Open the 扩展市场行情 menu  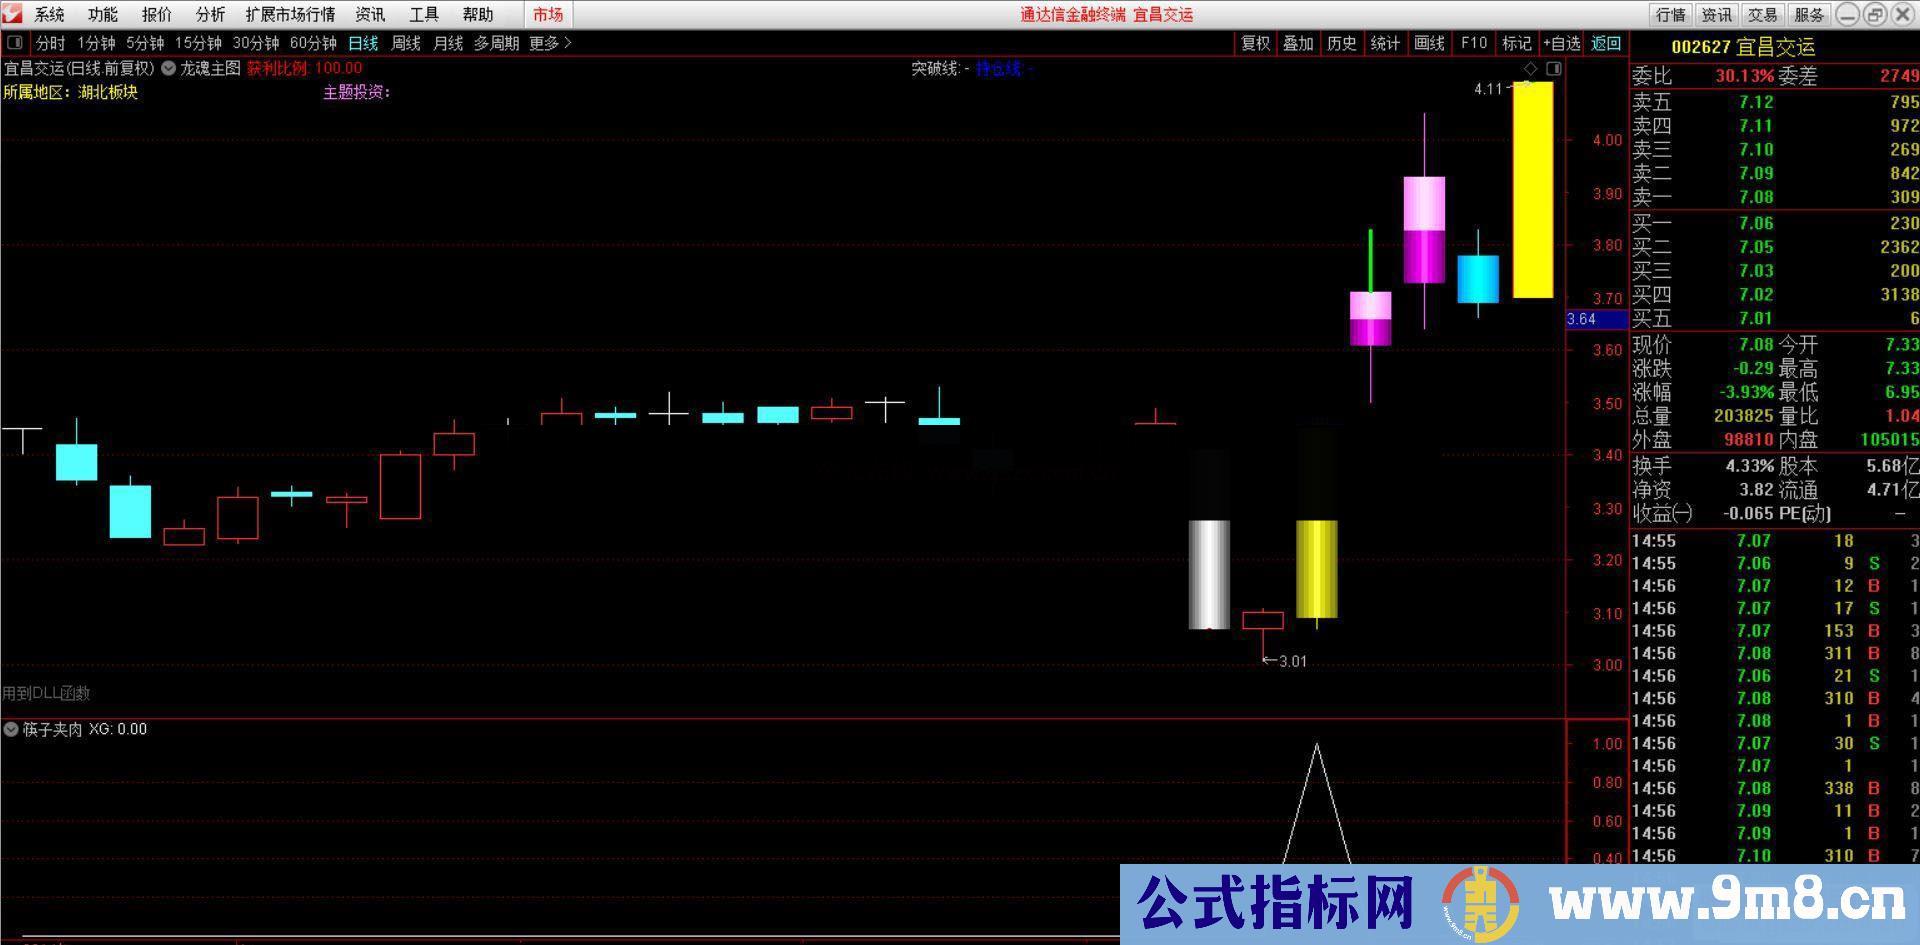point(289,14)
